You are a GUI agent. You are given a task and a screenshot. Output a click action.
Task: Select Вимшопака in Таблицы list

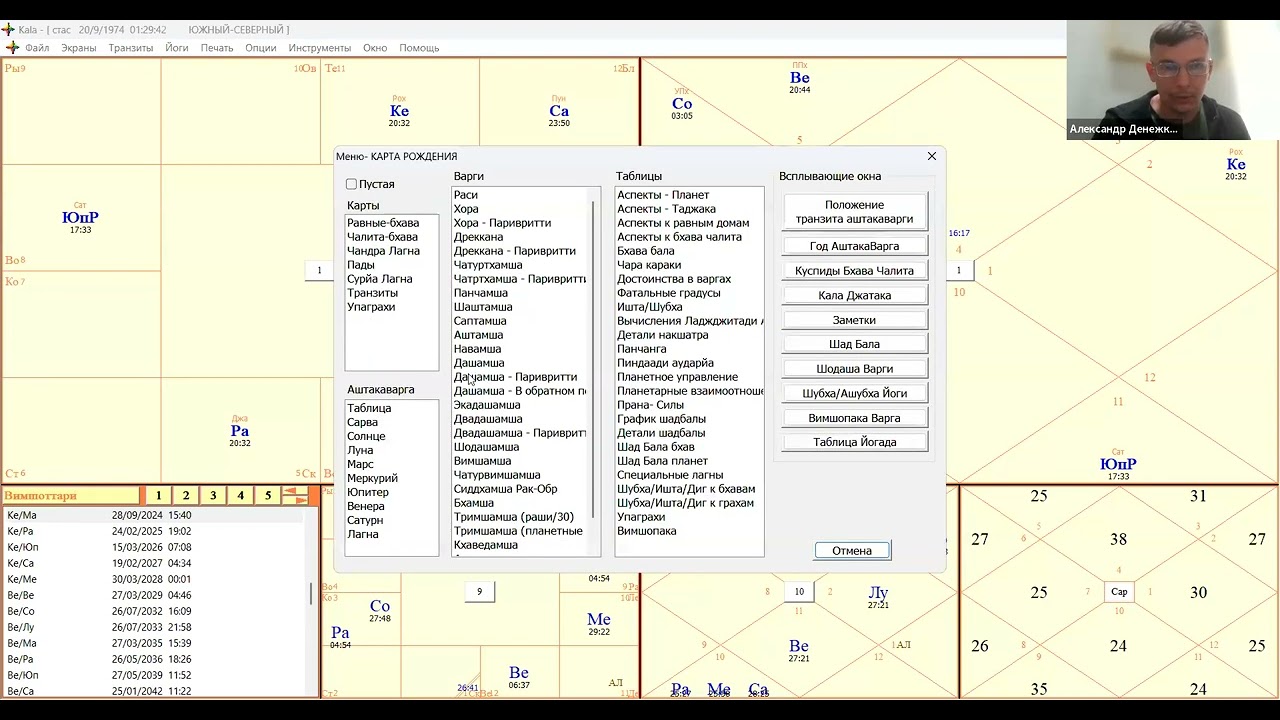click(647, 531)
